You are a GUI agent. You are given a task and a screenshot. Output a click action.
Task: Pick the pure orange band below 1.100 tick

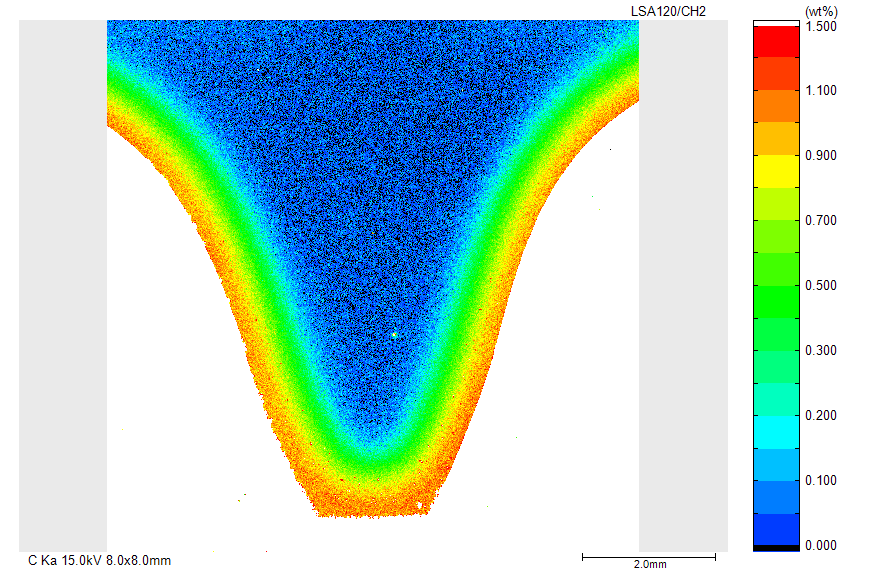[x=776, y=106]
